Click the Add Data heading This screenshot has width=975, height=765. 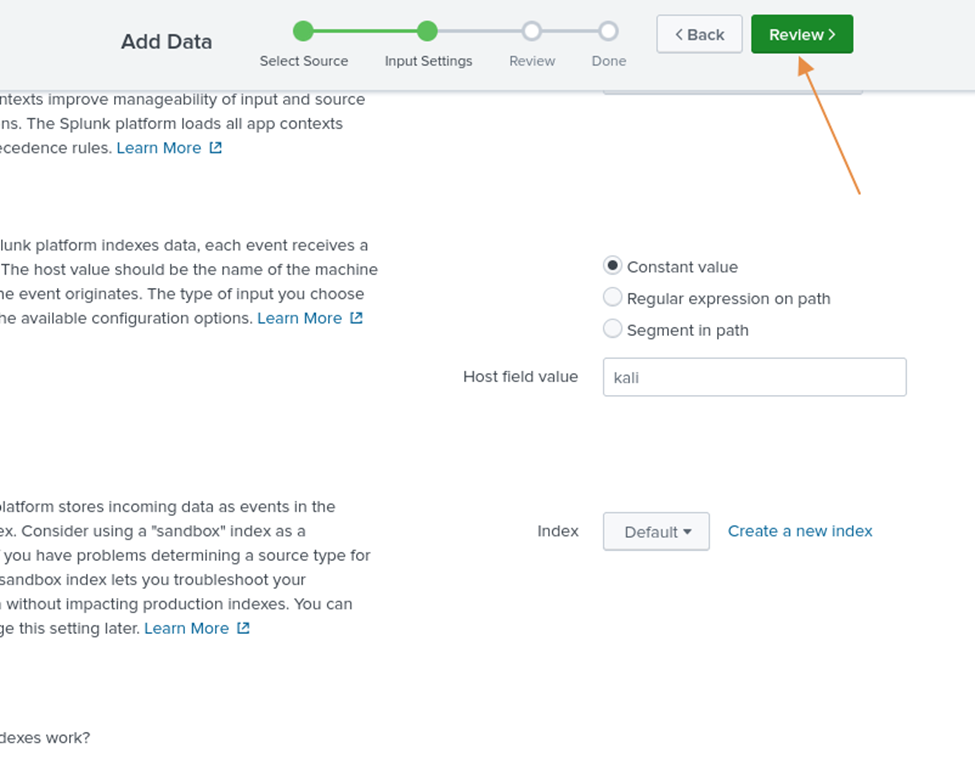pyautogui.click(x=166, y=42)
